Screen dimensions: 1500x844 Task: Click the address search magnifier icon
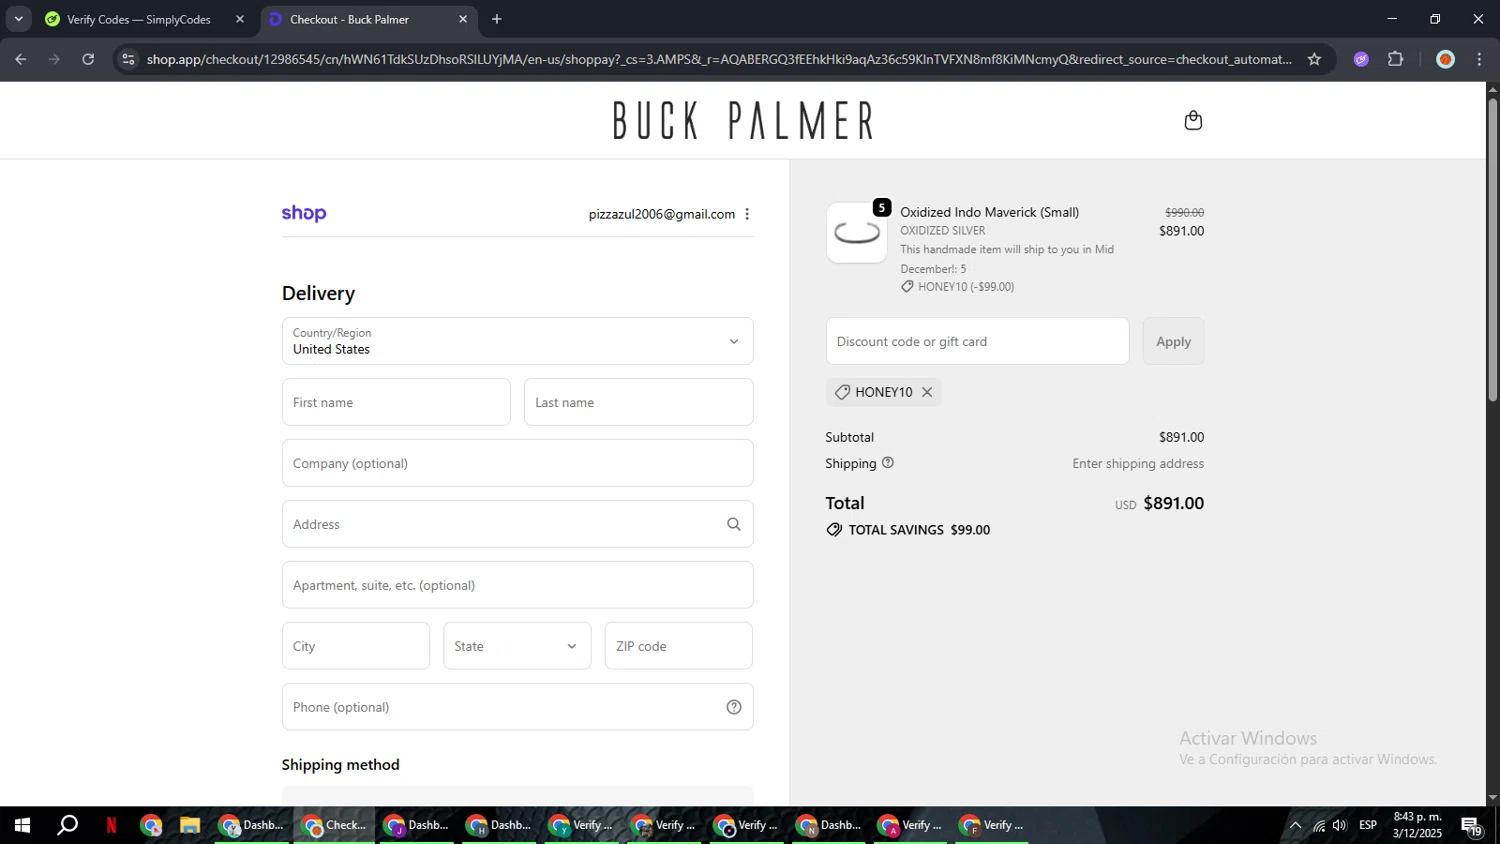pos(734,524)
